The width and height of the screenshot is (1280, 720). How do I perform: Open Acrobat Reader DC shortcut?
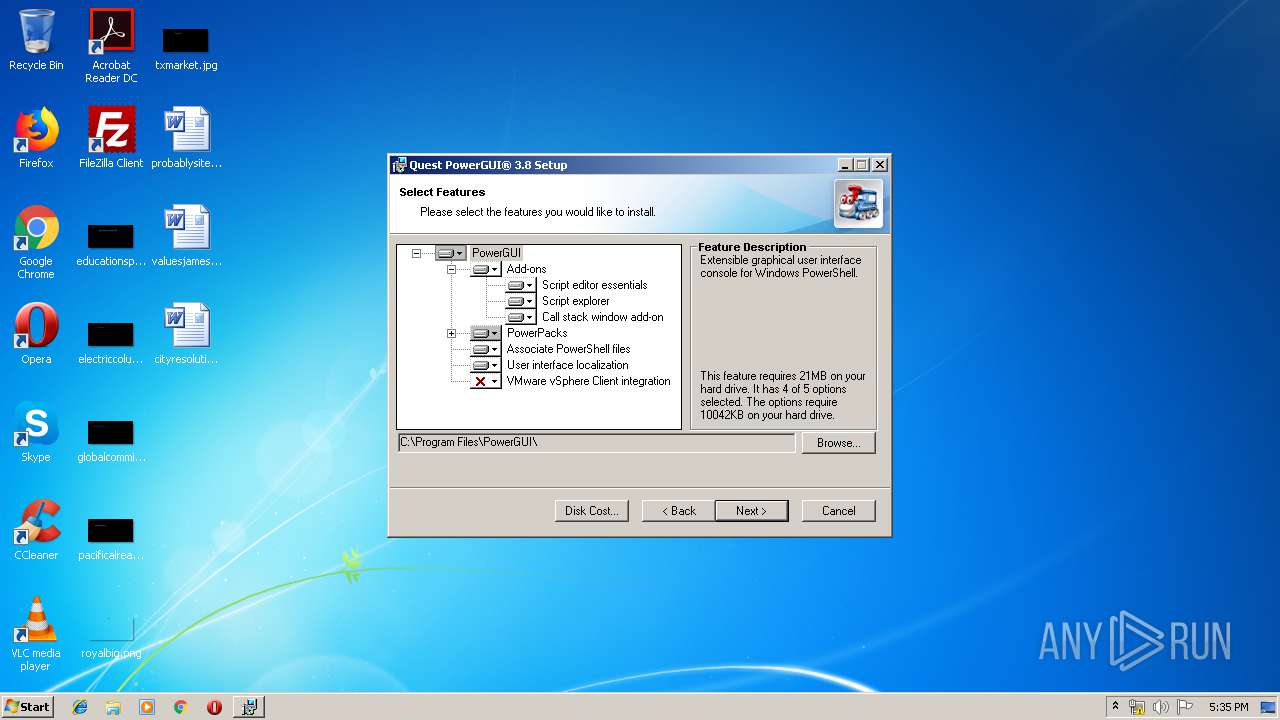point(111,46)
